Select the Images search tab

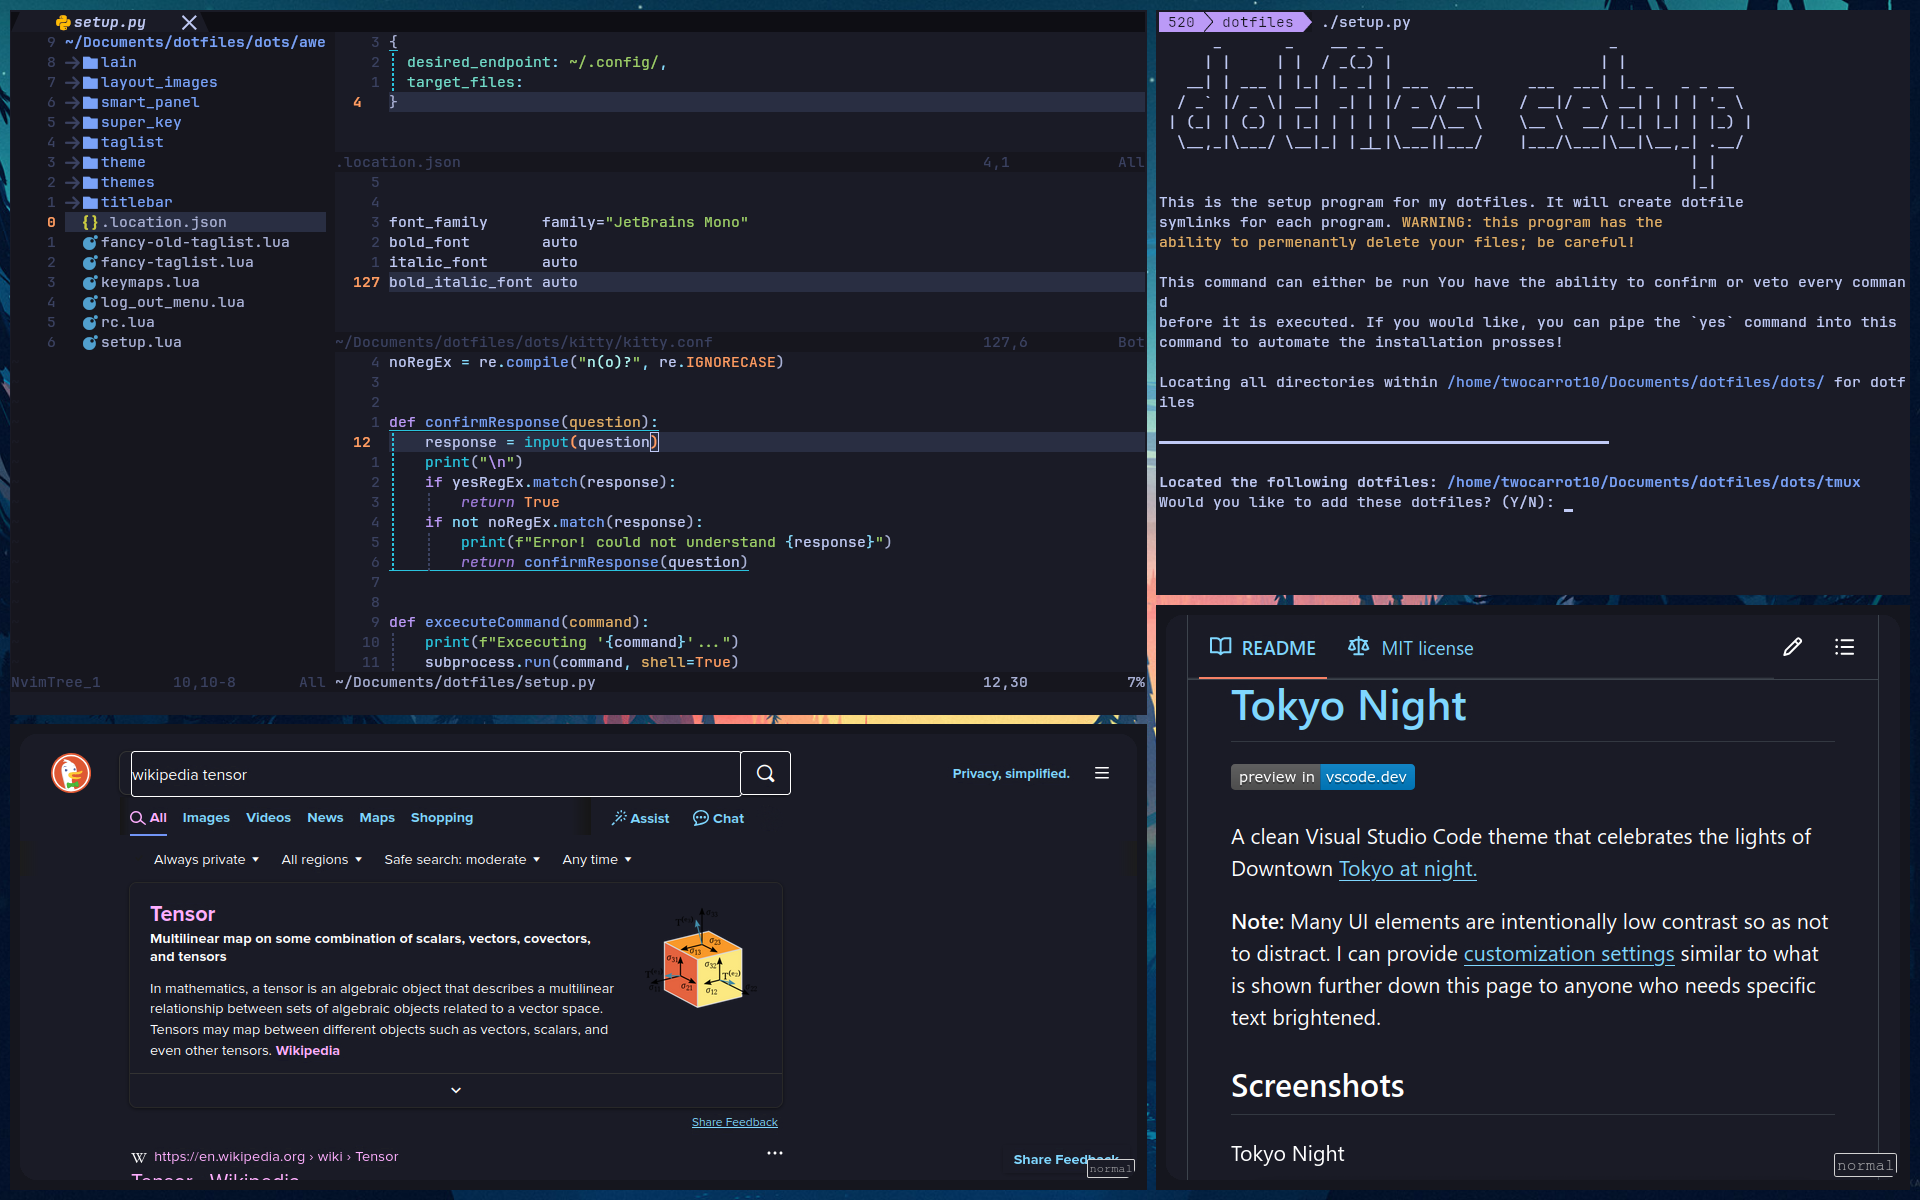tap(206, 818)
